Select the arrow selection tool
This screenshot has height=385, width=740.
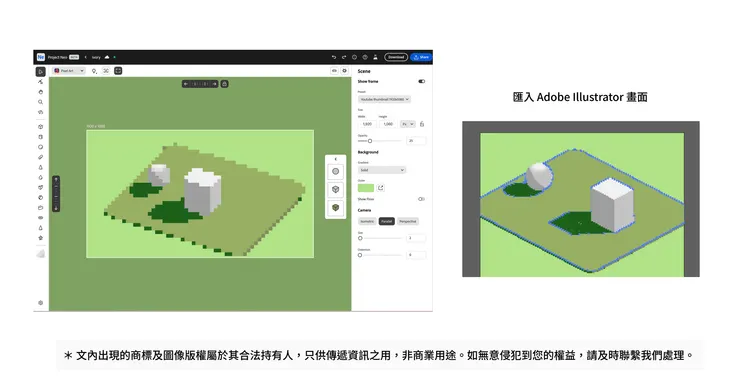click(x=41, y=72)
